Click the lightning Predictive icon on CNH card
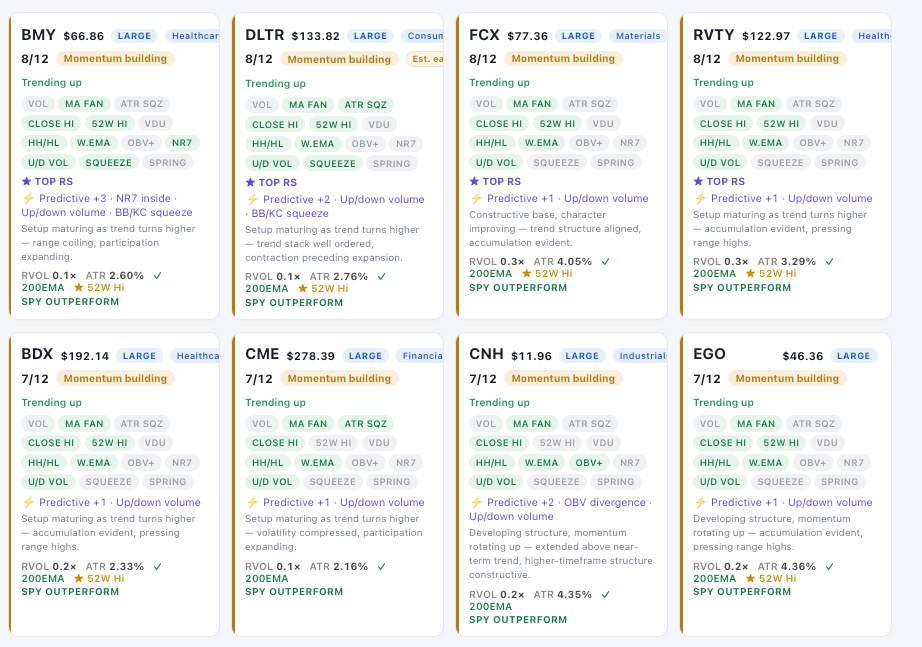 pyautogui.click(x=476, y=502)
